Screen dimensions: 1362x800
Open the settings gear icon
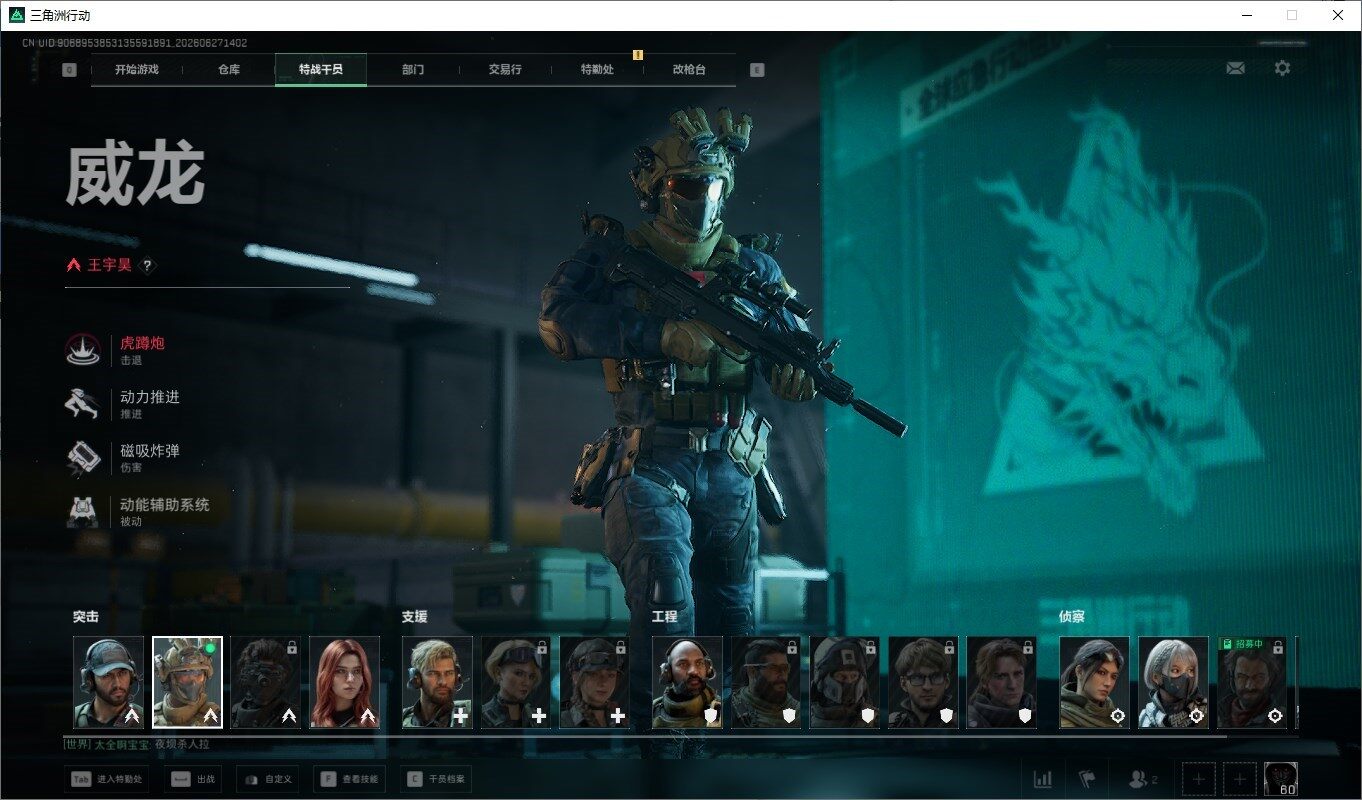pos(1282,68)
